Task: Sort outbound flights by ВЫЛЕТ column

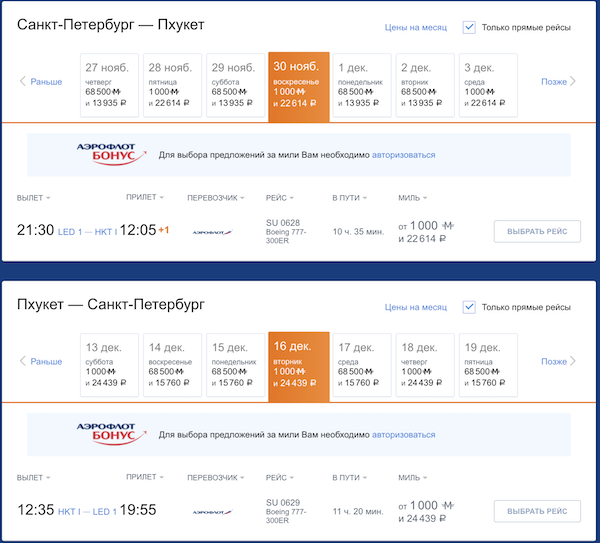Action: click(34, 198)
